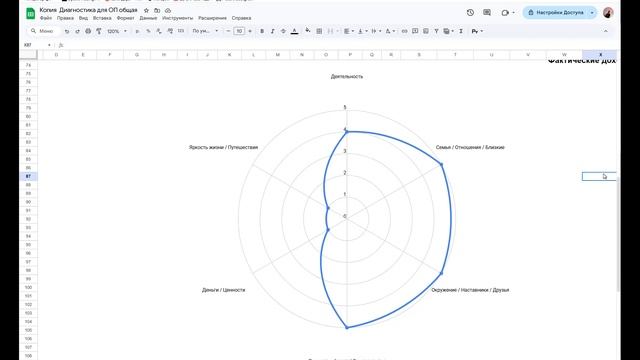Open the version history clock icon
640x360 pixels.
pos(470,13)
